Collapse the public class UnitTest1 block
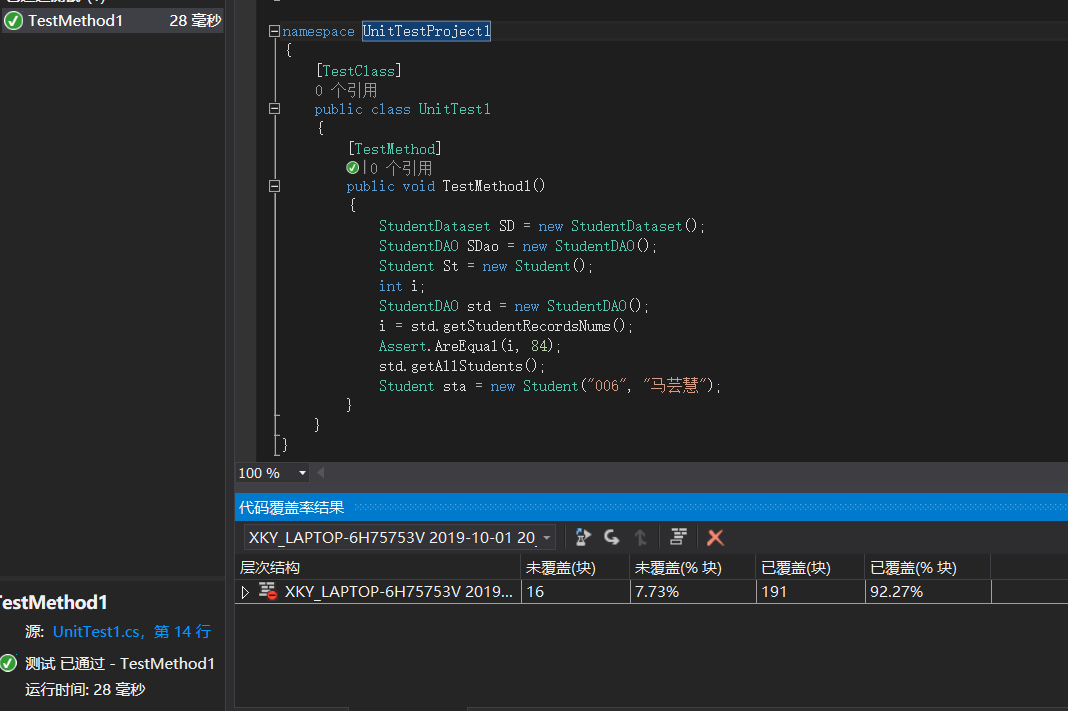 click(274, 109)
